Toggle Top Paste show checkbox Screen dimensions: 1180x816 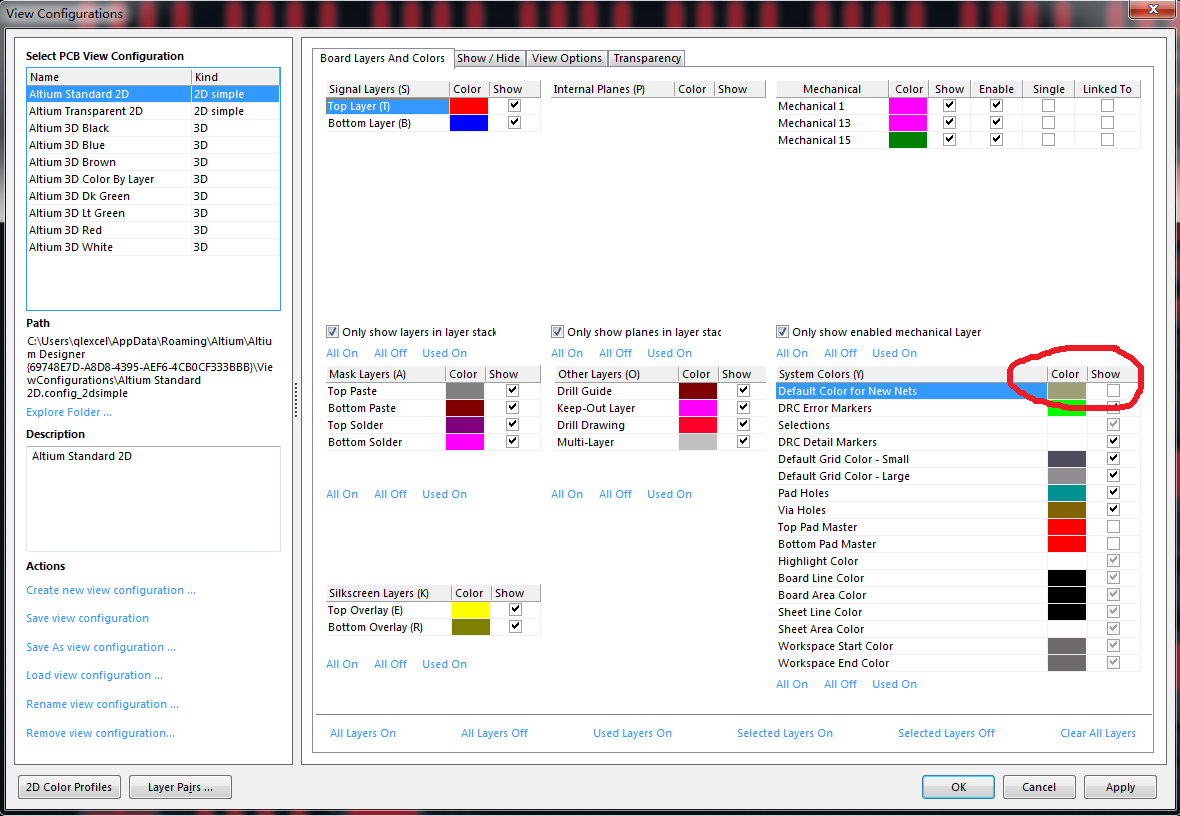point(512,390)
